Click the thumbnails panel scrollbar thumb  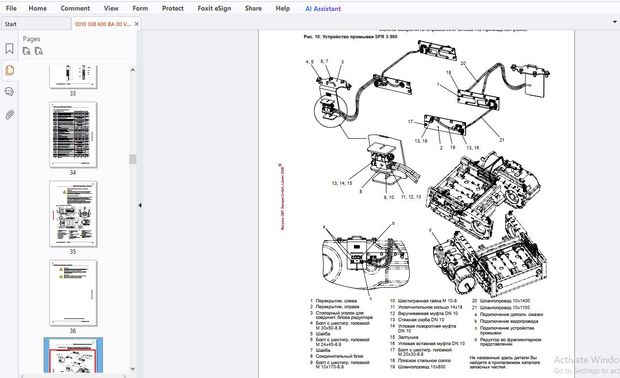133,159
